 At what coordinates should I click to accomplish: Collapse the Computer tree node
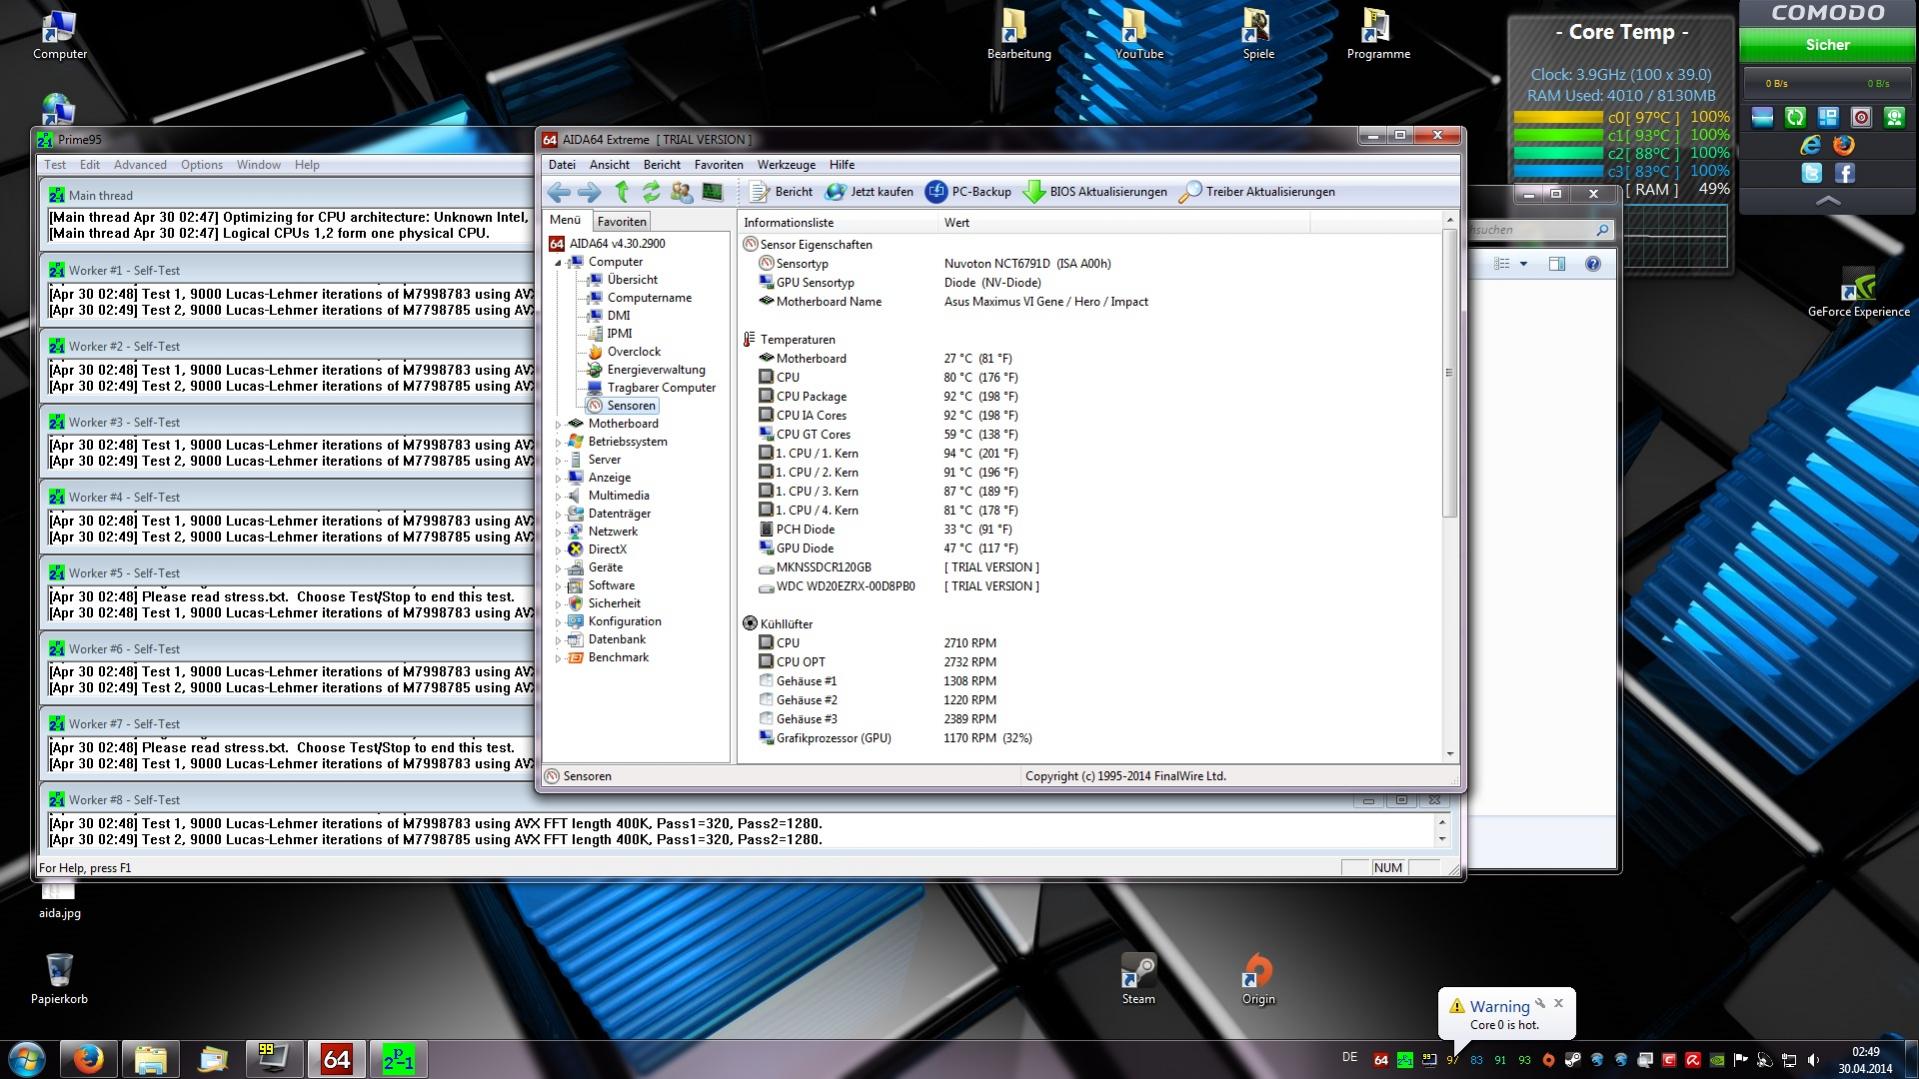pyautogui.click(x=558, y=262)
